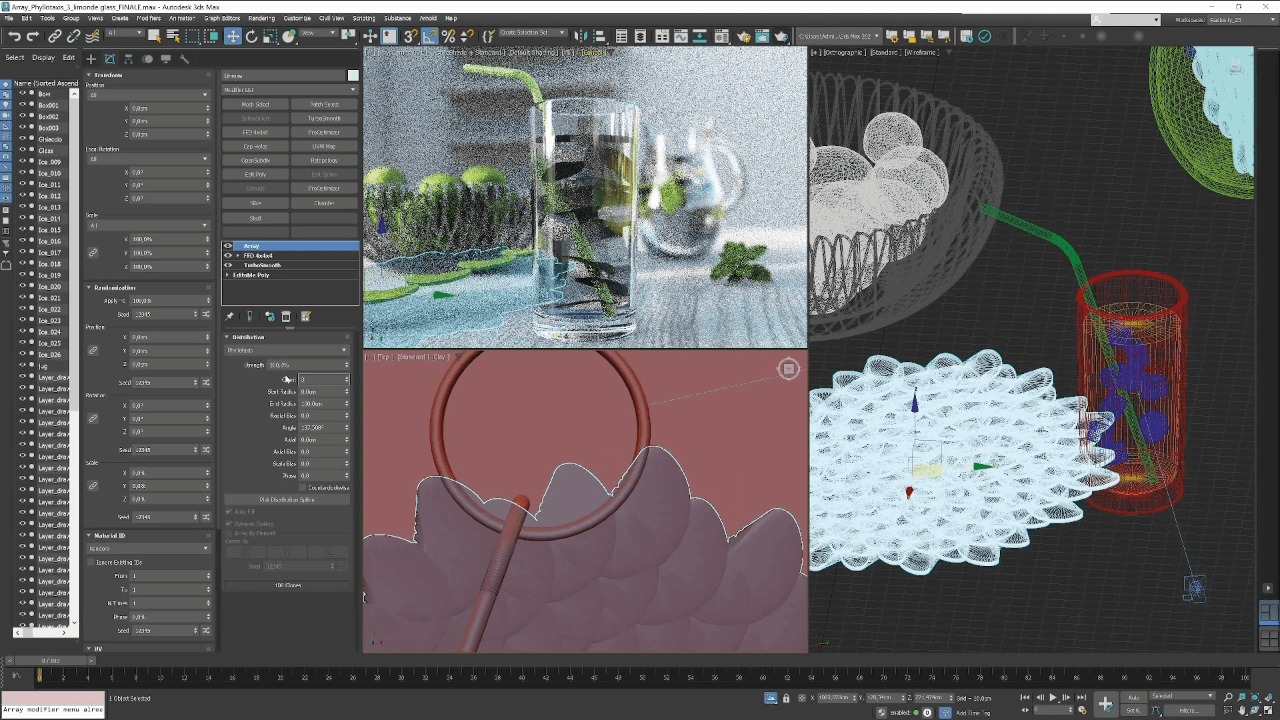
Task: Open the Hierarchy panel tab icon
Action: 128,58
